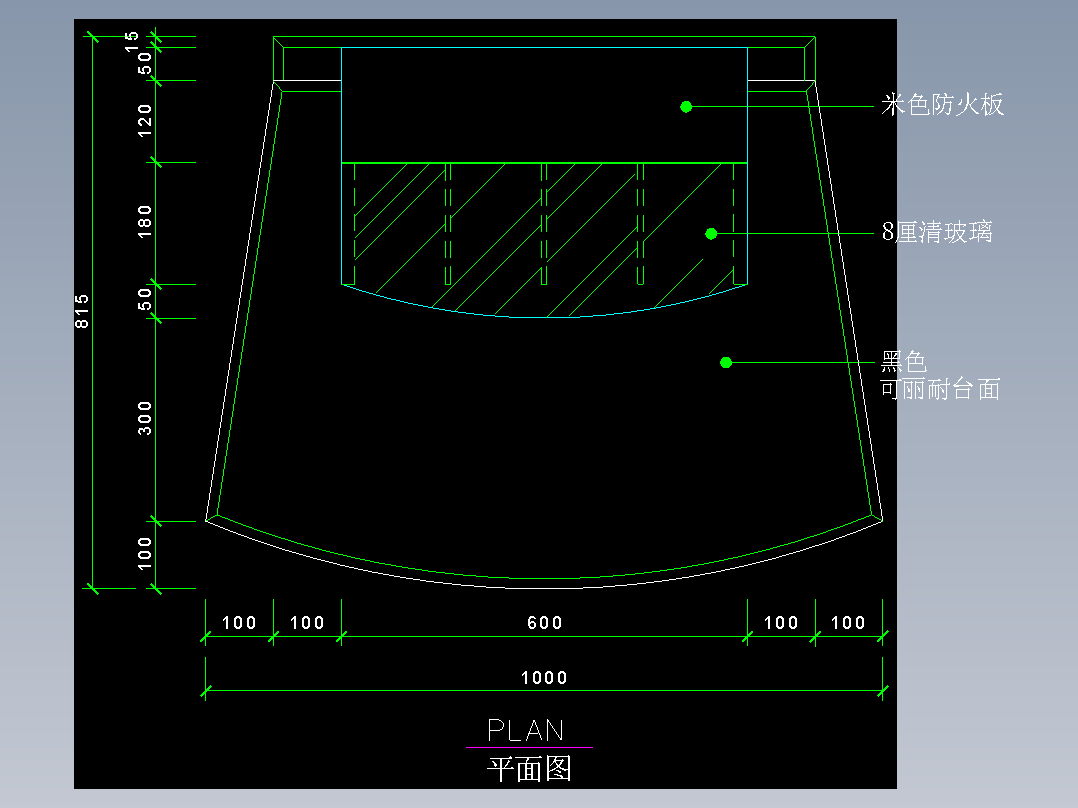Click the green leader dot for 8厘清玻璃
The width and height of the screenshot is (1078, 808).
click(x=712, y=234)
